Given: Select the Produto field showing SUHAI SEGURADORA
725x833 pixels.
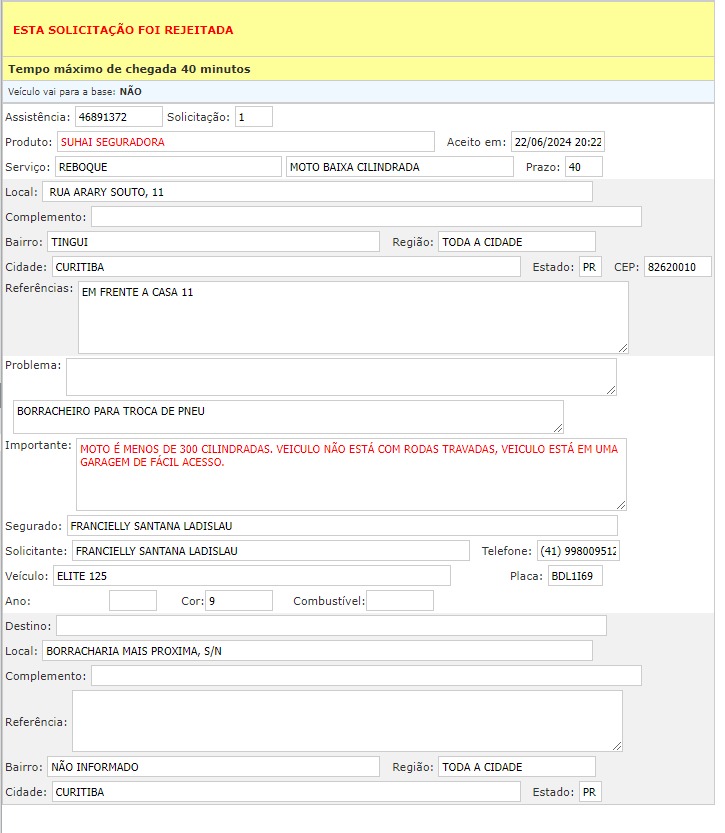Looking at the screenshot, I should tap(245, 142).
